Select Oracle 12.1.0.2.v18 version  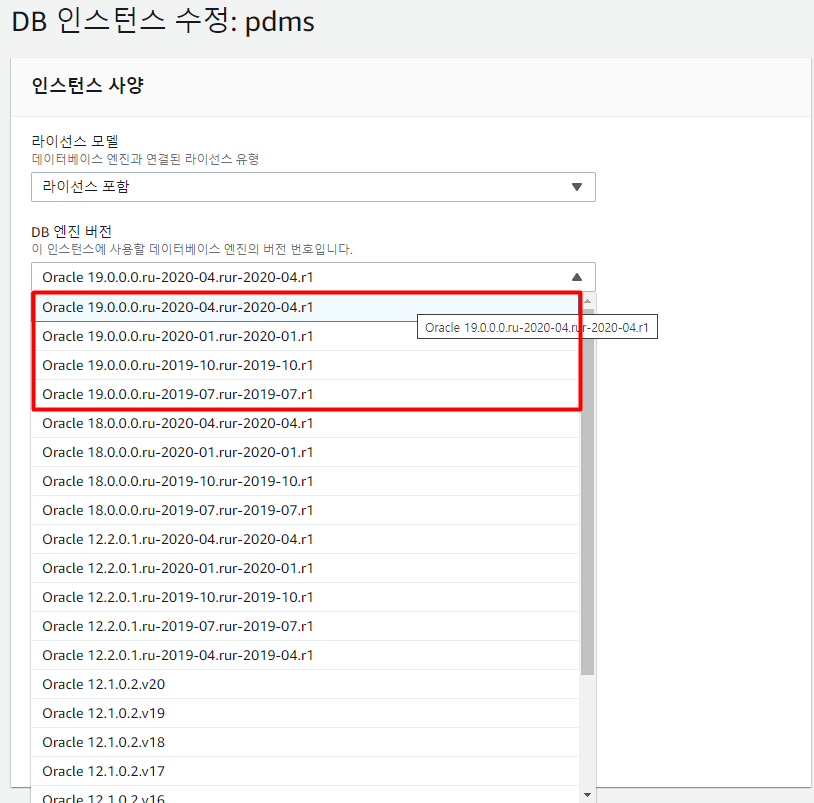point(305,743)
